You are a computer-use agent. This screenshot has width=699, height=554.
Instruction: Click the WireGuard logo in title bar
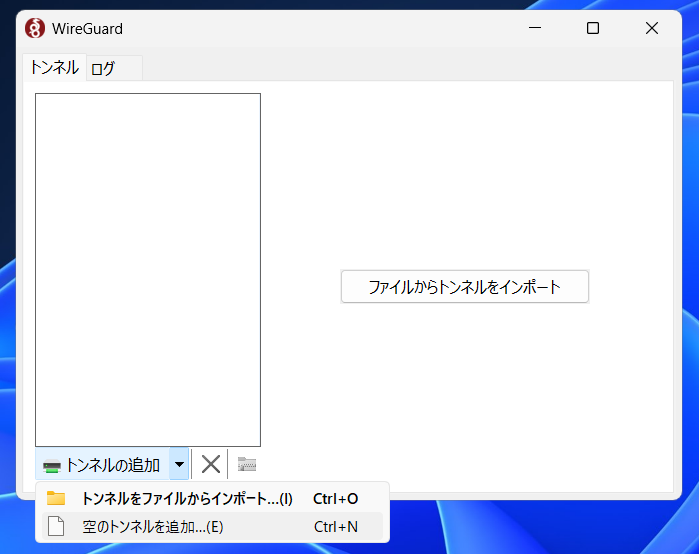(x=35, y=29)
